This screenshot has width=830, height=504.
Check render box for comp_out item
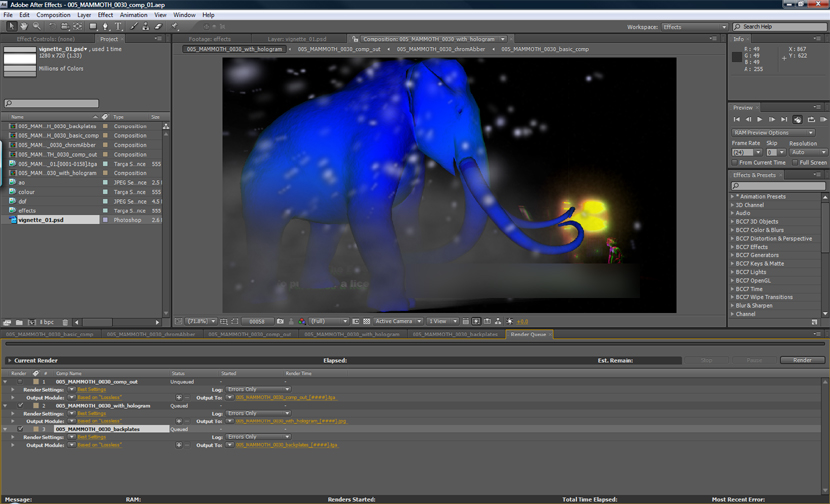20,381
